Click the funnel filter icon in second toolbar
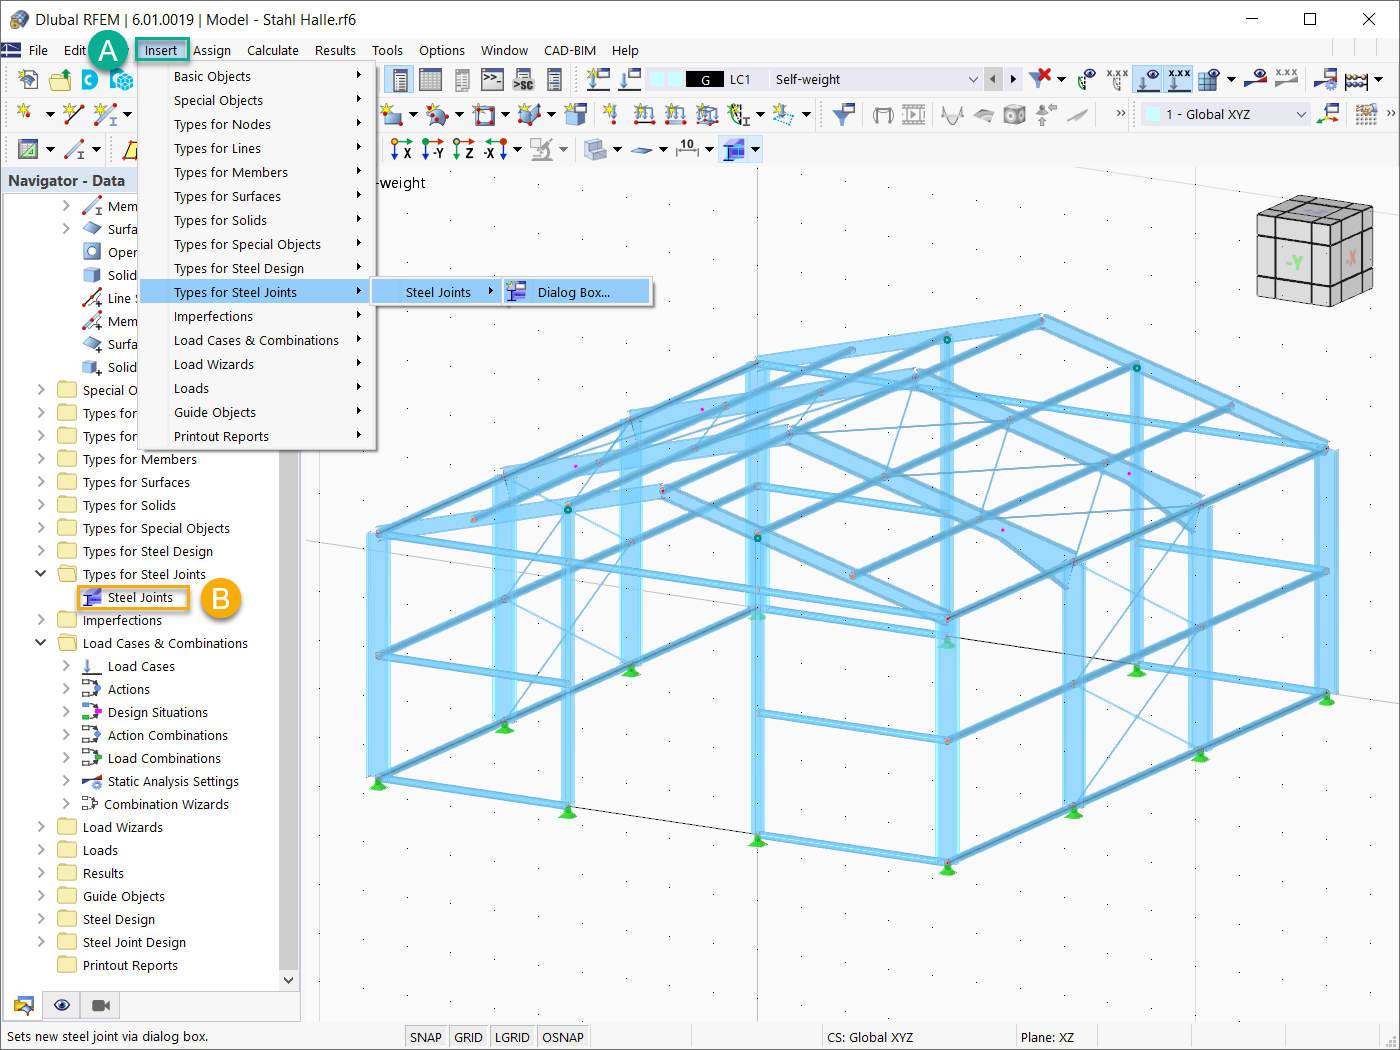The image size is (1400, 1050). click(843, 114)
